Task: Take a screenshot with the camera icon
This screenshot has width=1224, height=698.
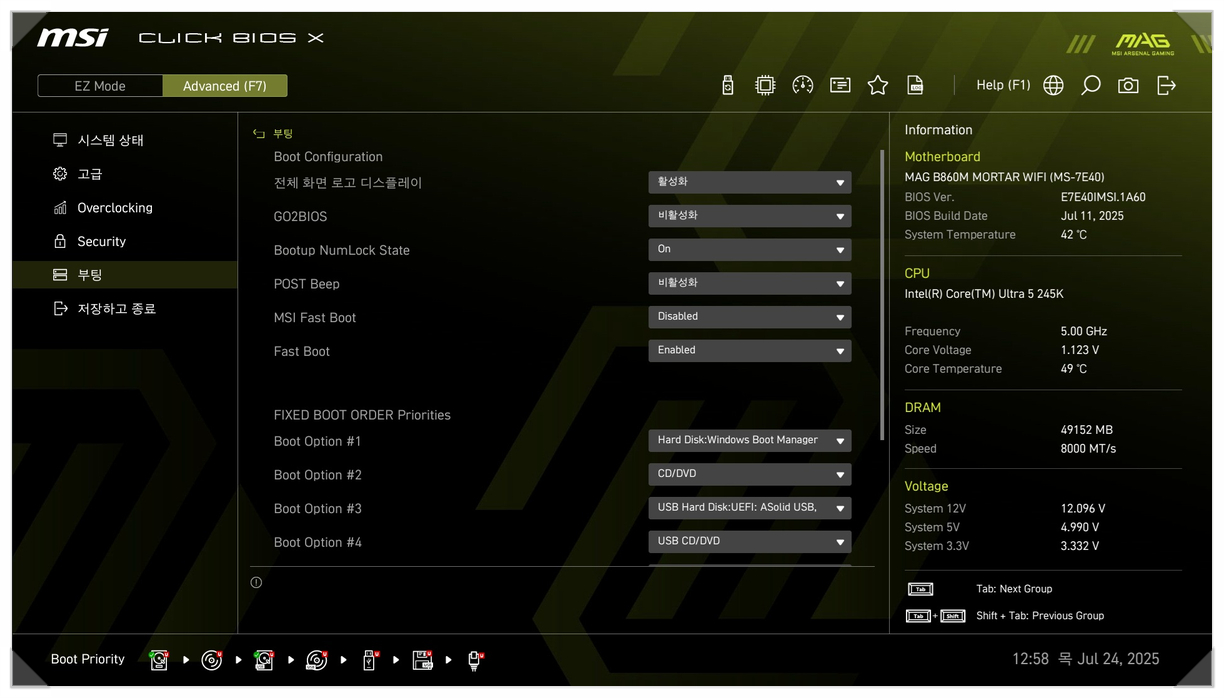Action: click(1128, 86)
